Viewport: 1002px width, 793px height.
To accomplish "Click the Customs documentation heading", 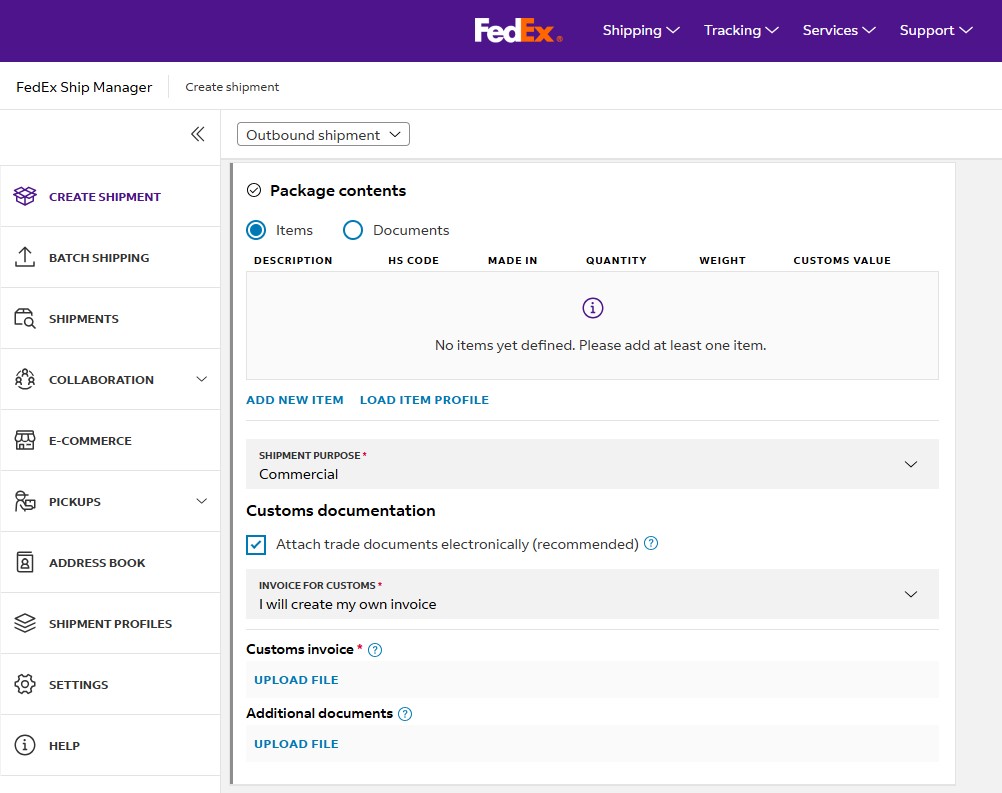I will pyautogui.click(x=341, y=511).
